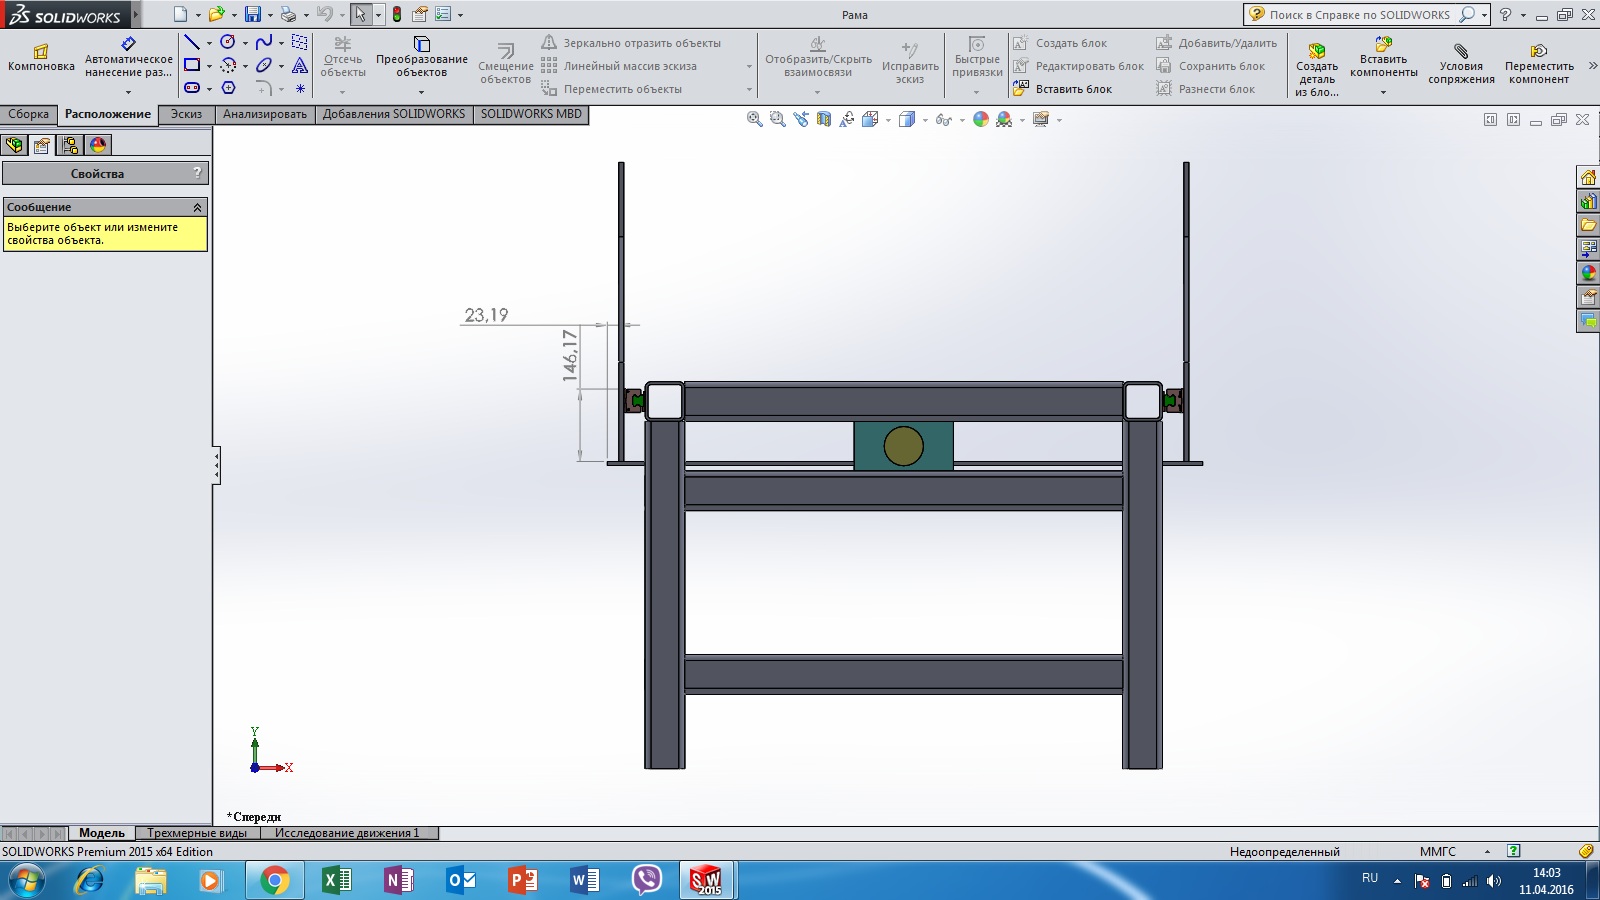
Task: Expand the SOLIDWORKS menu arrow beside the logo
Action: (136, 14)
